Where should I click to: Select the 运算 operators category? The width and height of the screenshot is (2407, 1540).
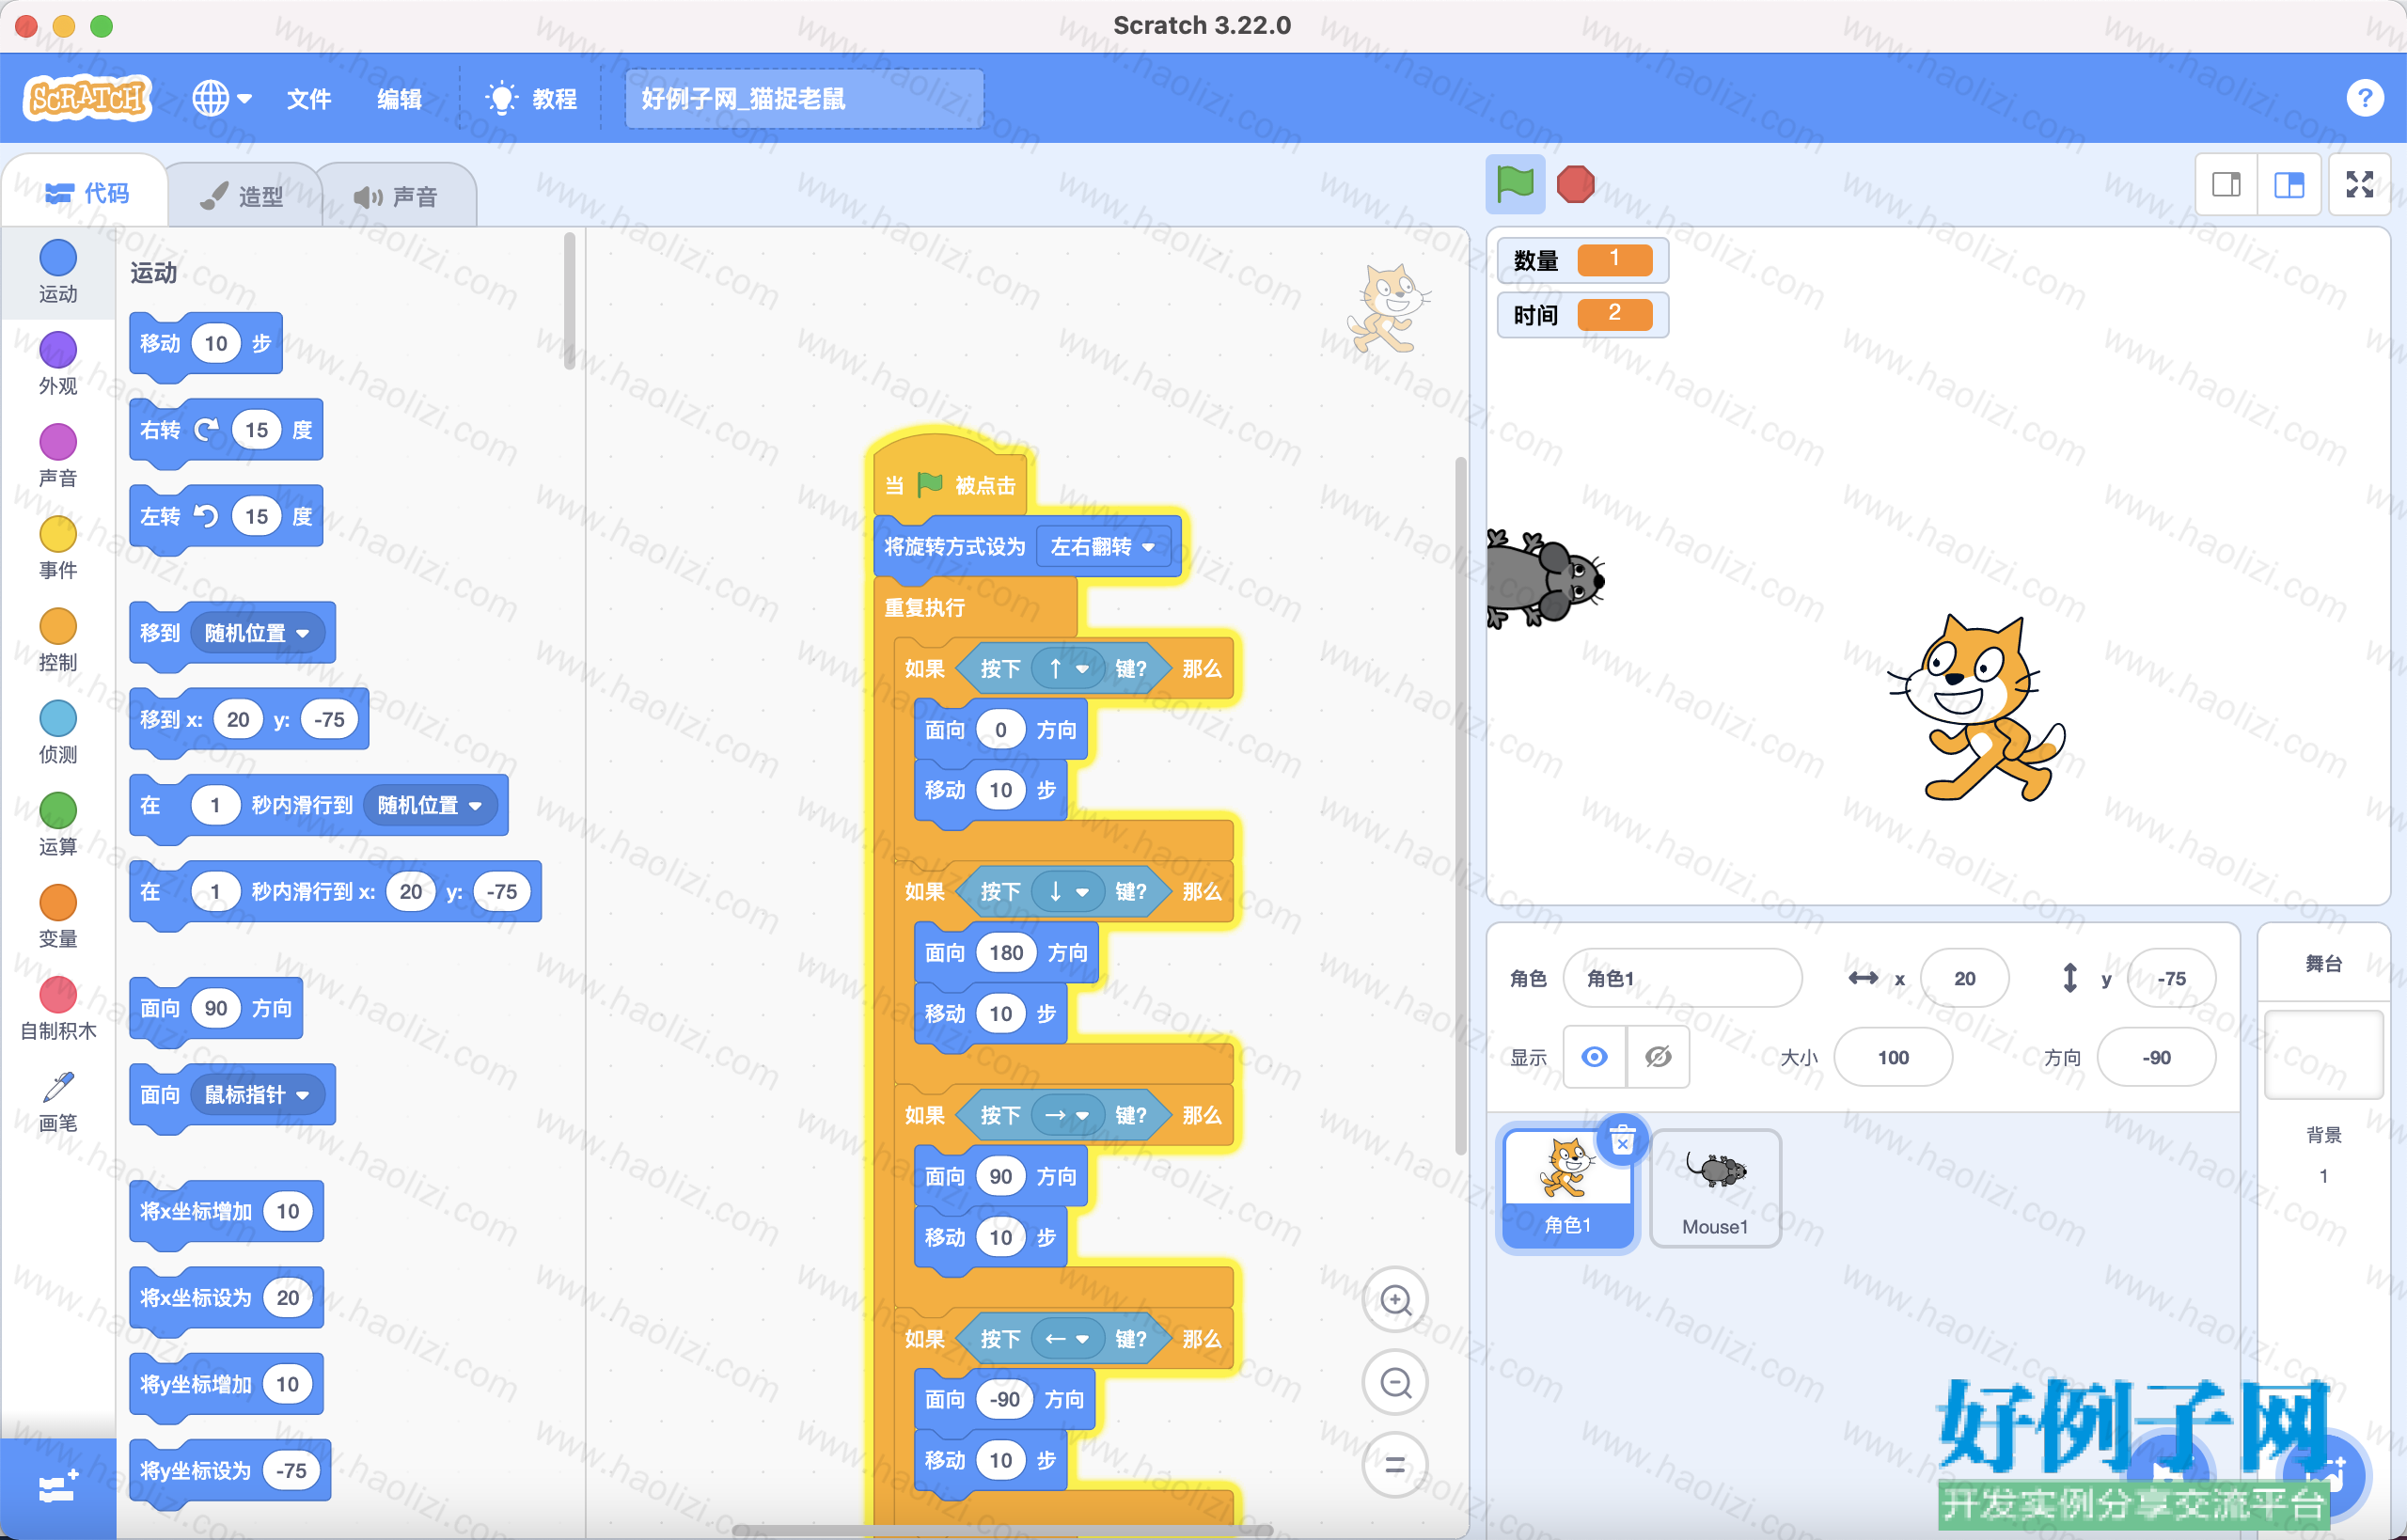[x=58, y=824]
